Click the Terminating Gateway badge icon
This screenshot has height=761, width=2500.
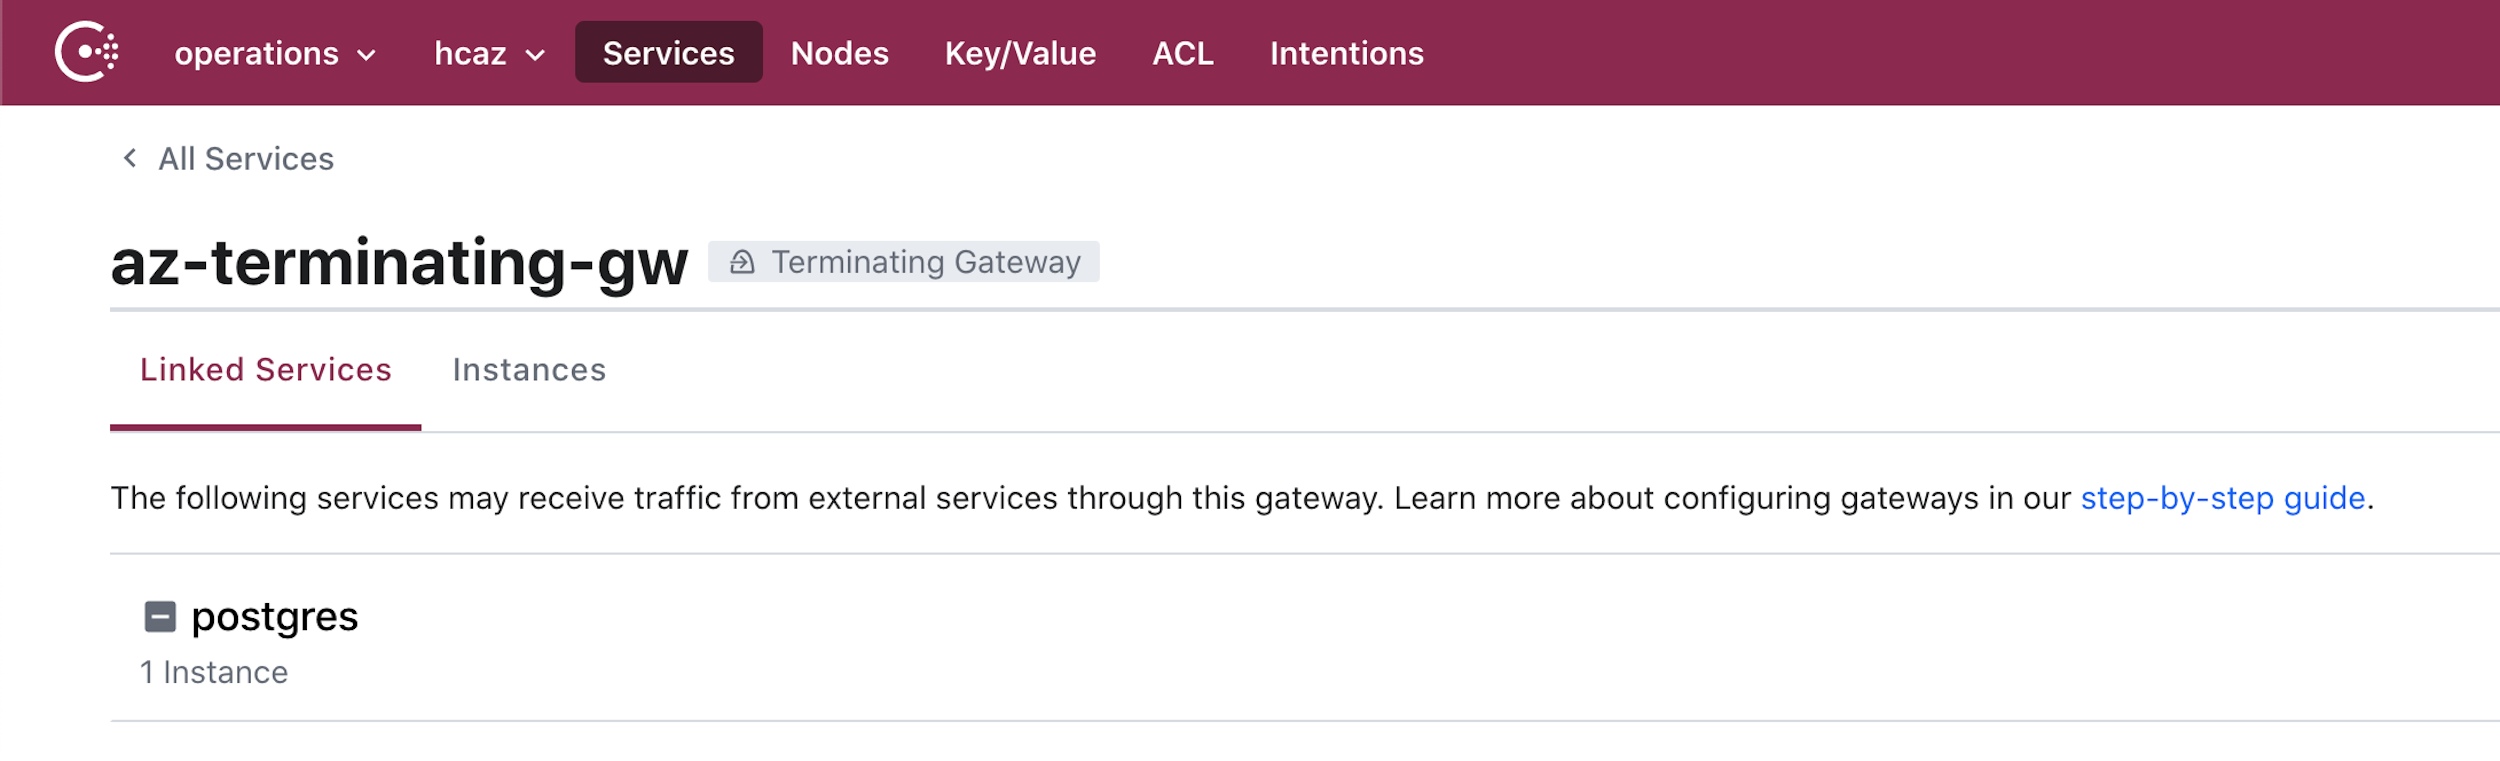(x=740, y=262)
